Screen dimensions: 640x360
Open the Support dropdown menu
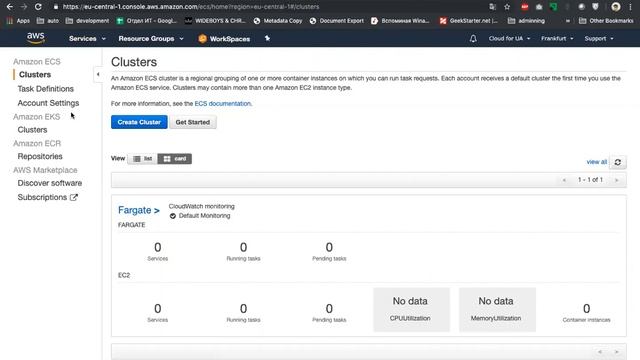click(x=599, y=38)
